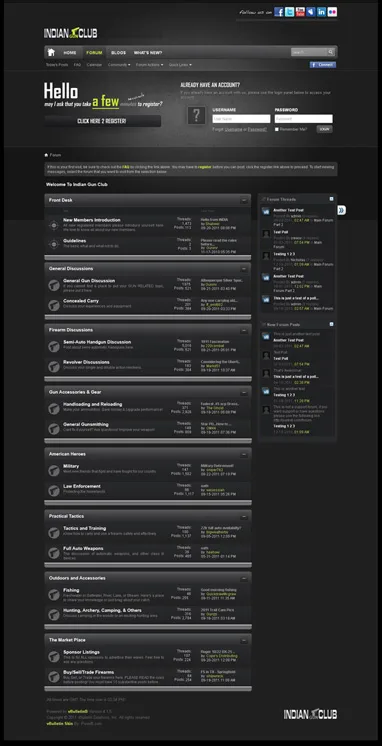This screenshot has height=746, width=382.
Task: Open the Forgot Password link
Action: click(x=257, y=129)
